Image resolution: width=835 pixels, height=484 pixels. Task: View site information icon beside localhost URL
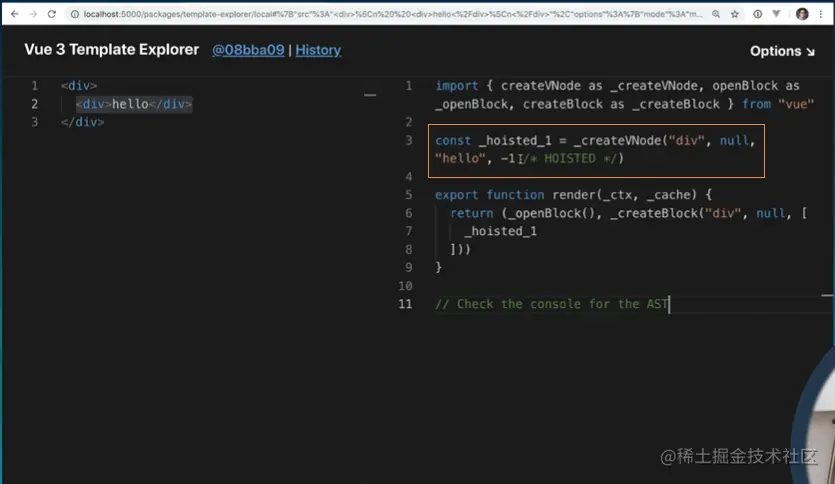[75, 14]
